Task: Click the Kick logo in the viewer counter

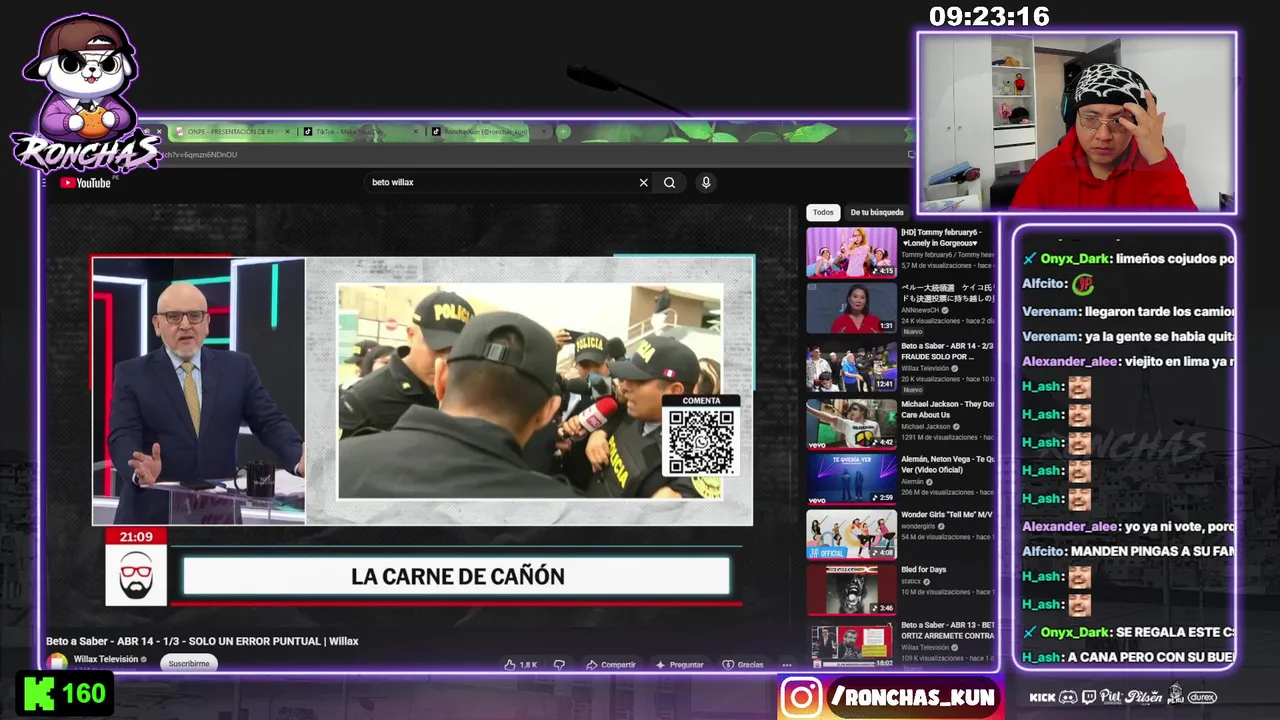Action: (x=39, y=694)
